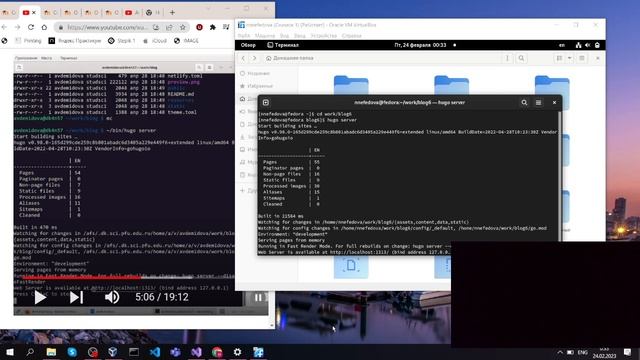The image size is (640, 360).
Task: Open the Устройства menu in VirtualBox
Action: pos(324,36)
